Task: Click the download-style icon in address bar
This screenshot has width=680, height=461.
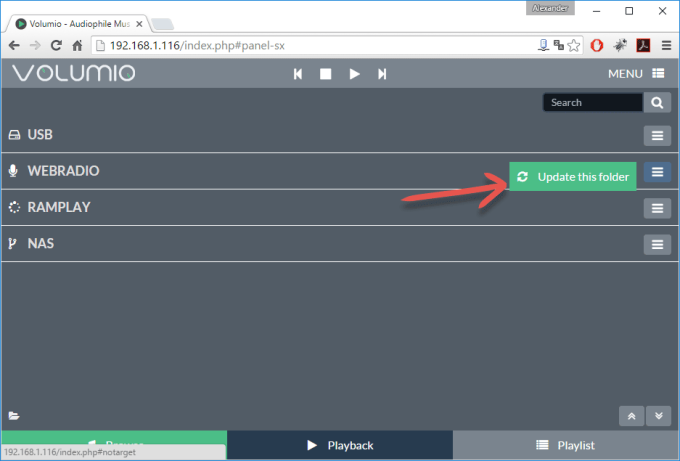Action: [x=543, y=45]
